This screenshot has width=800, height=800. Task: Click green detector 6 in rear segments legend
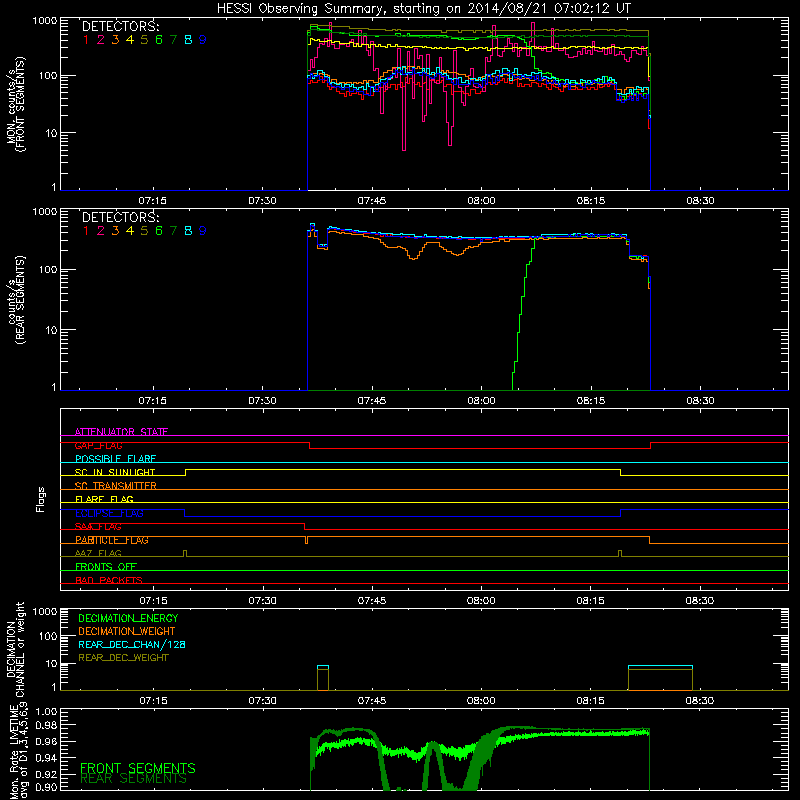[x=159, y=231]
